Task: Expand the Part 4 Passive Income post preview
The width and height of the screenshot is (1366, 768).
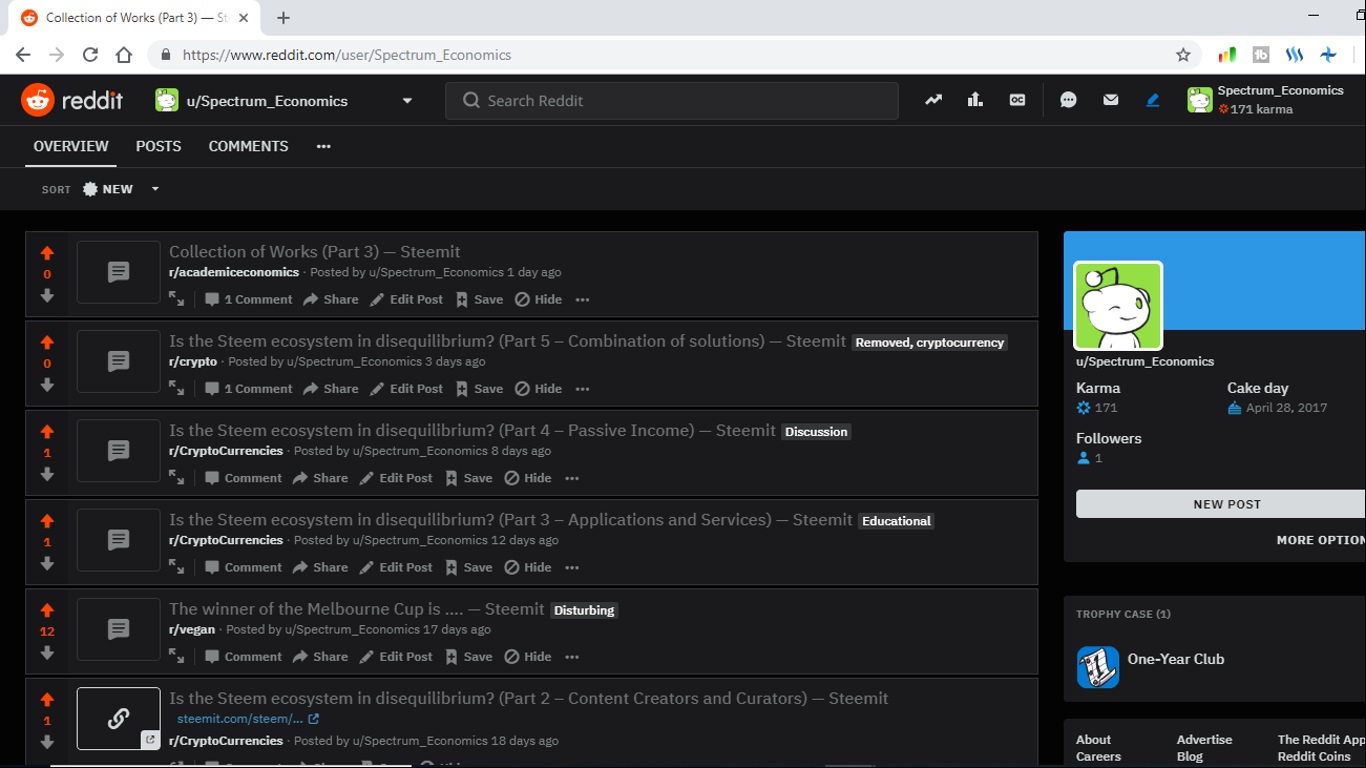Action: pyautogui.click(x=177, y=478)
